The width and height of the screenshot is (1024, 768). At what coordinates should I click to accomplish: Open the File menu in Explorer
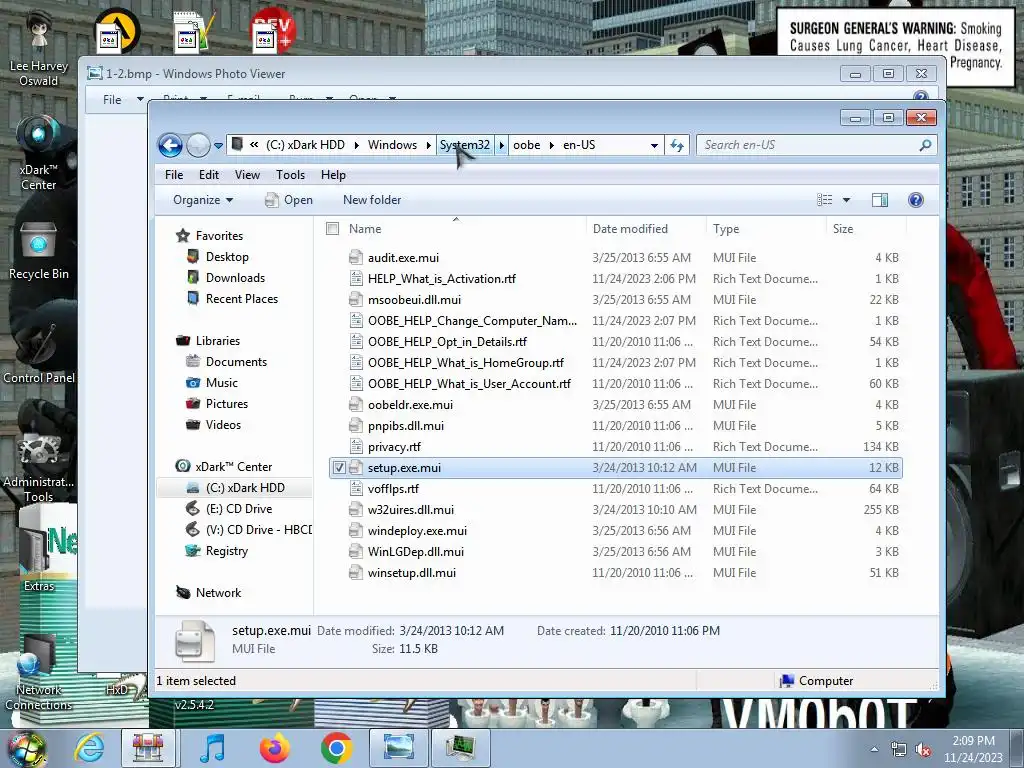pyautogui.click(x=174, y=175)
